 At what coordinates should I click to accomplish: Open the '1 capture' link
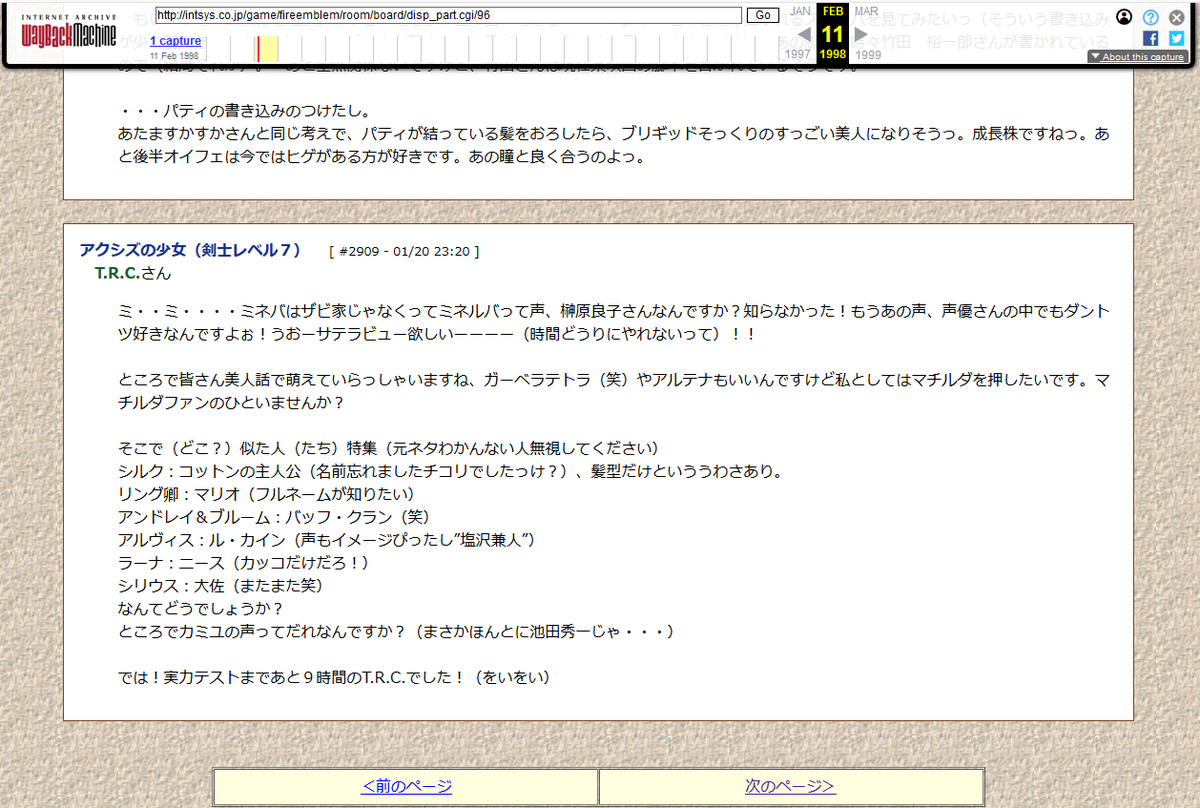175,41
